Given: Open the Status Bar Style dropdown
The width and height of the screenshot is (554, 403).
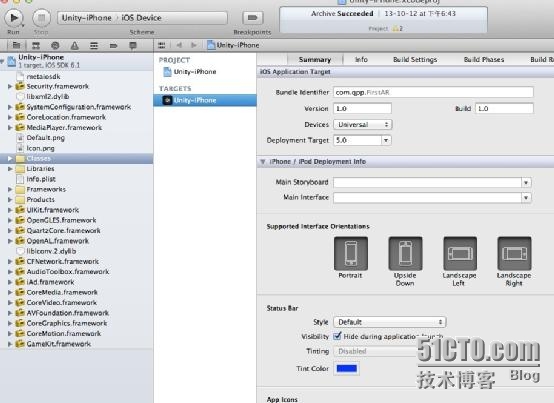Looking at the screenshot, I should click(390, 322).
